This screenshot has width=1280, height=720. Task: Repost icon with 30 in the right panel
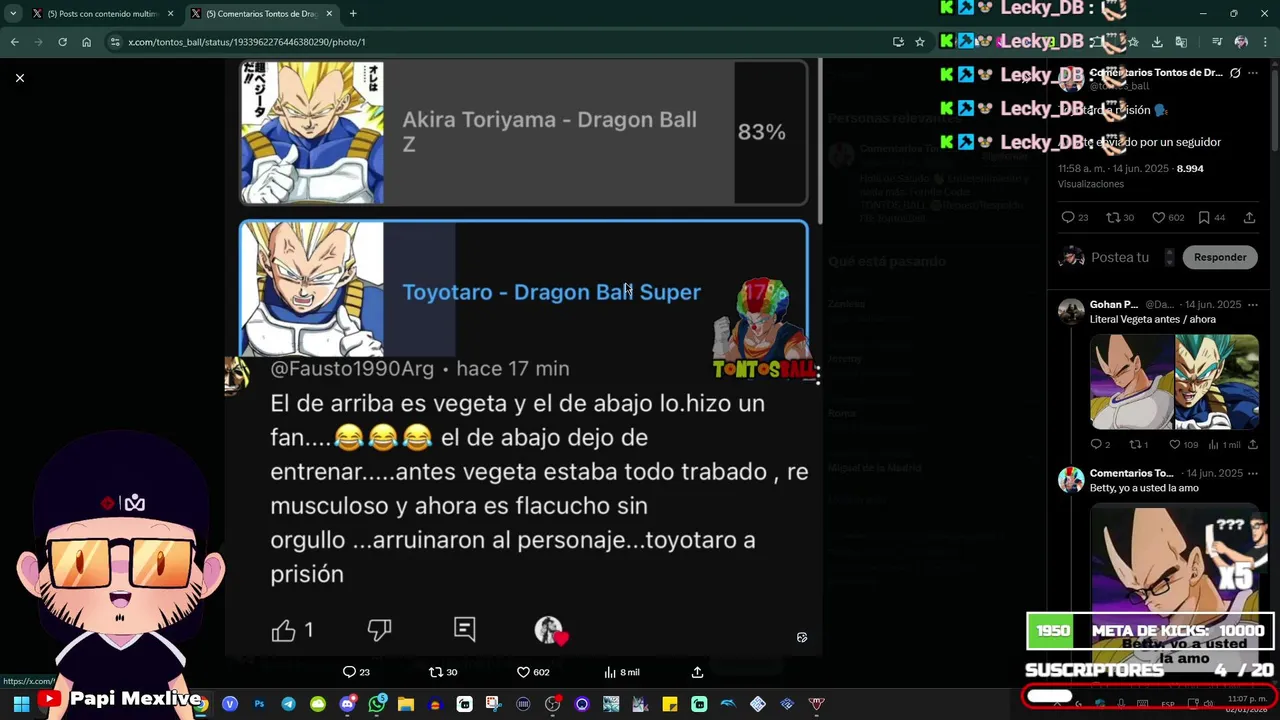(x=1120, y=217)
